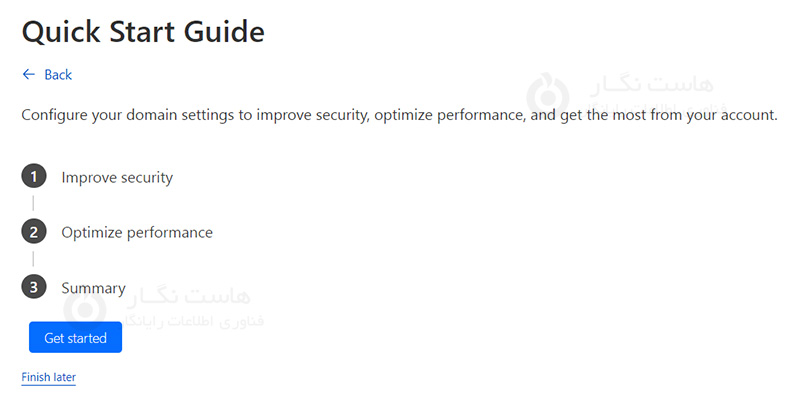This screenshot has width=790, height=404.
Task: Select the step 1 number circle
Action: tap(33, 177)
